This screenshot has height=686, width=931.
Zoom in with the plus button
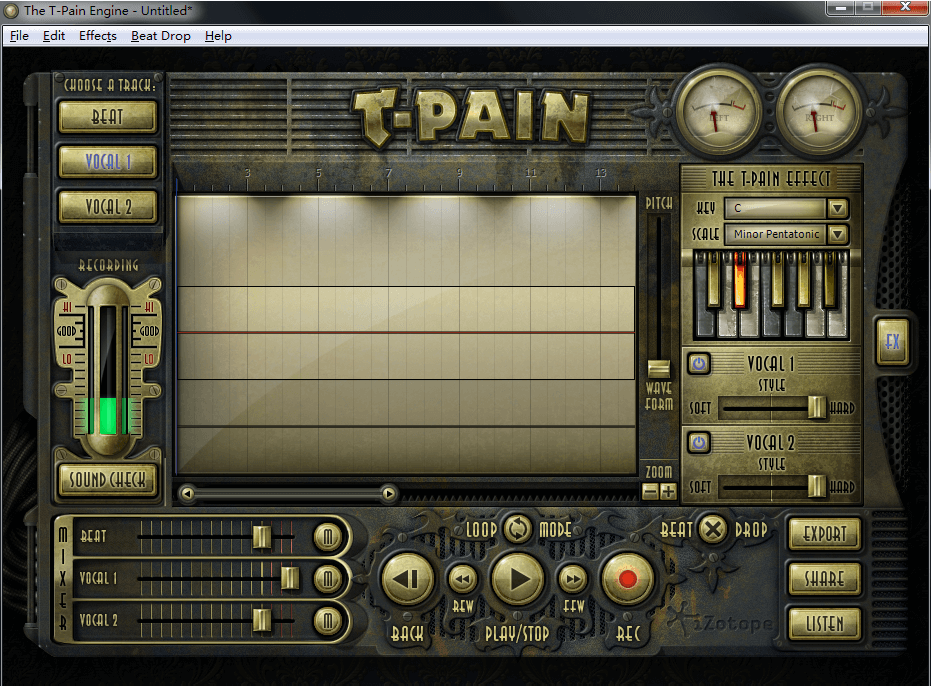coord(668,491)
